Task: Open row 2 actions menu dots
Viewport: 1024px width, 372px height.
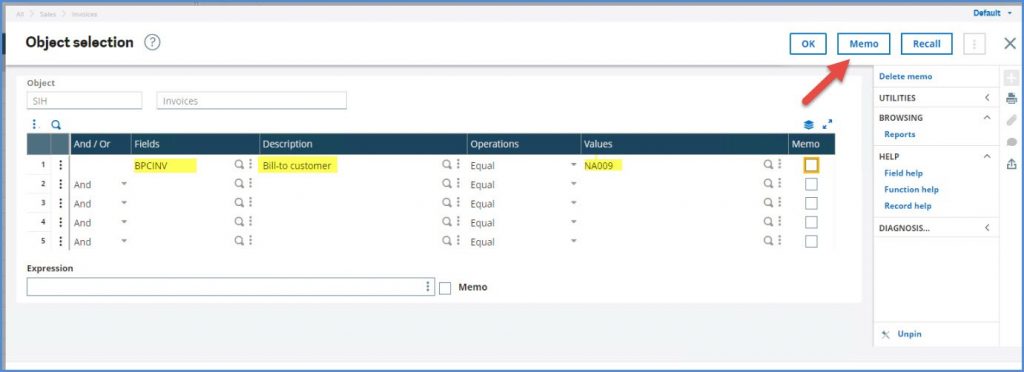Action: [x=61, y=184]
